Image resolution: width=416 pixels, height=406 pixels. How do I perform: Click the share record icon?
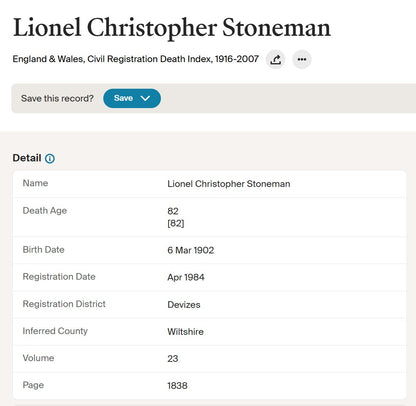pyautogui.click(x=275, y=60)
